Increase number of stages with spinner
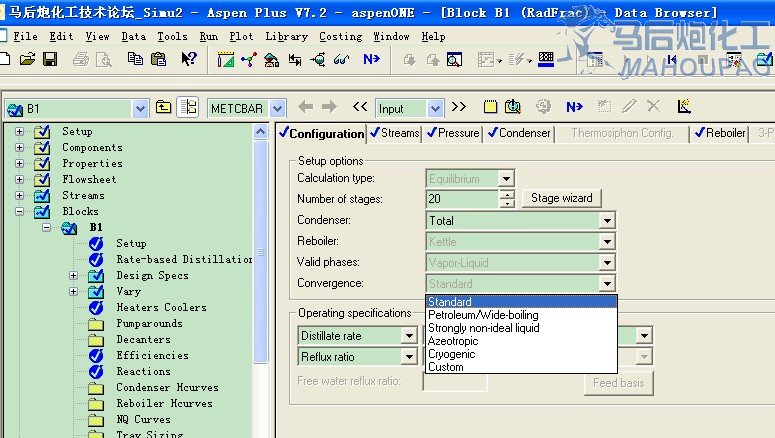 [507, 194]
